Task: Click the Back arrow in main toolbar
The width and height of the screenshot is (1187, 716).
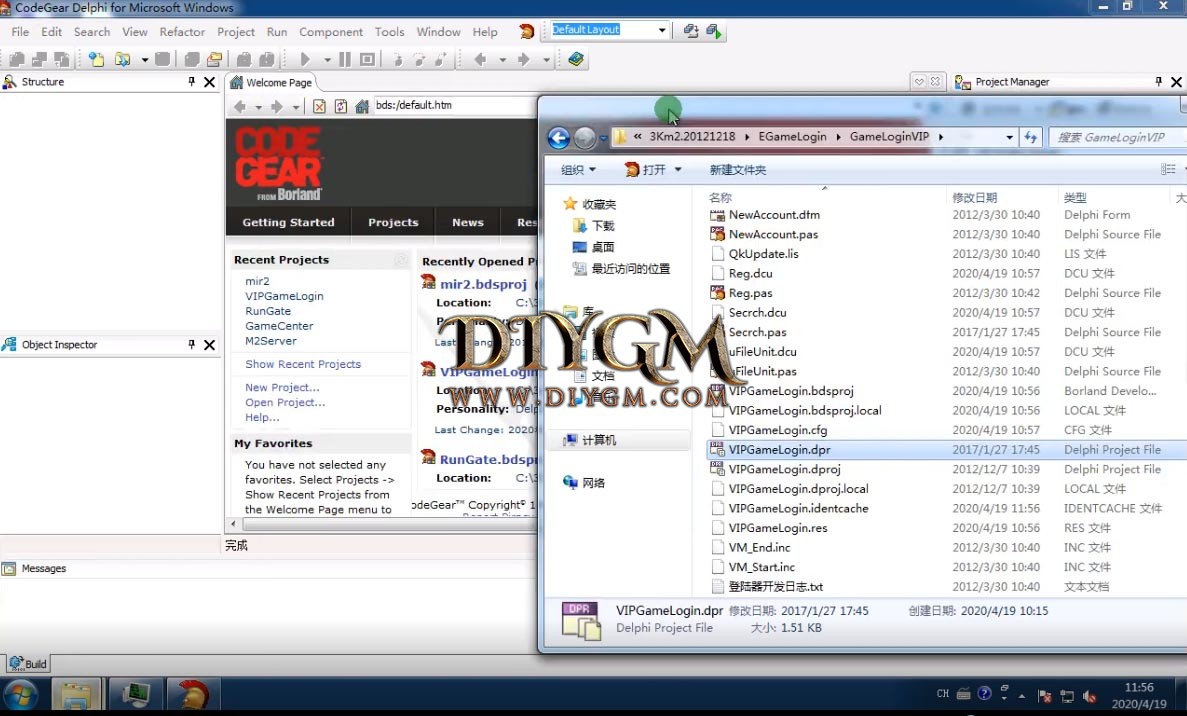Action: click(480, 59)
